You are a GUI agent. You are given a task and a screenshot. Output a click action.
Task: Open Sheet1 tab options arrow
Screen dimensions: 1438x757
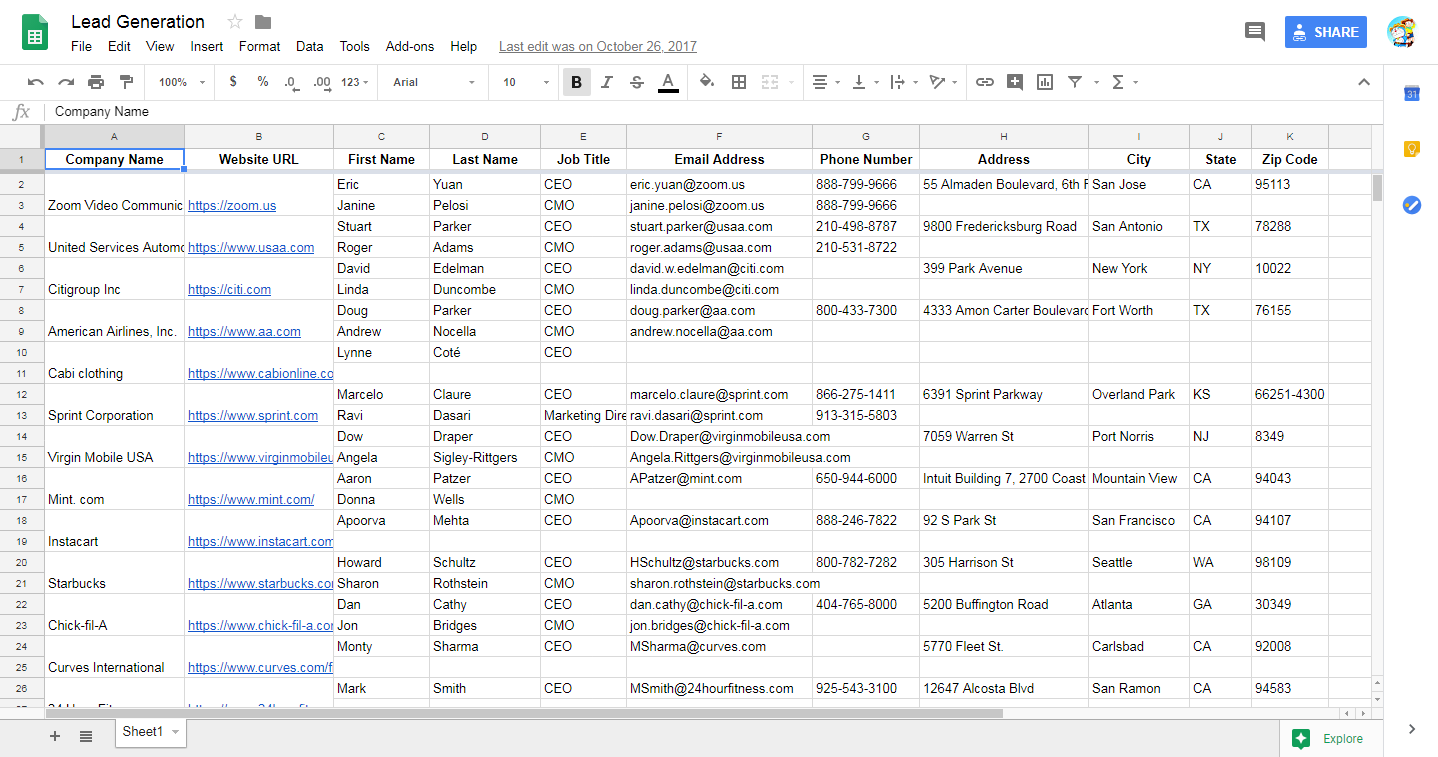pyautogui.click(x=176, y=732)
